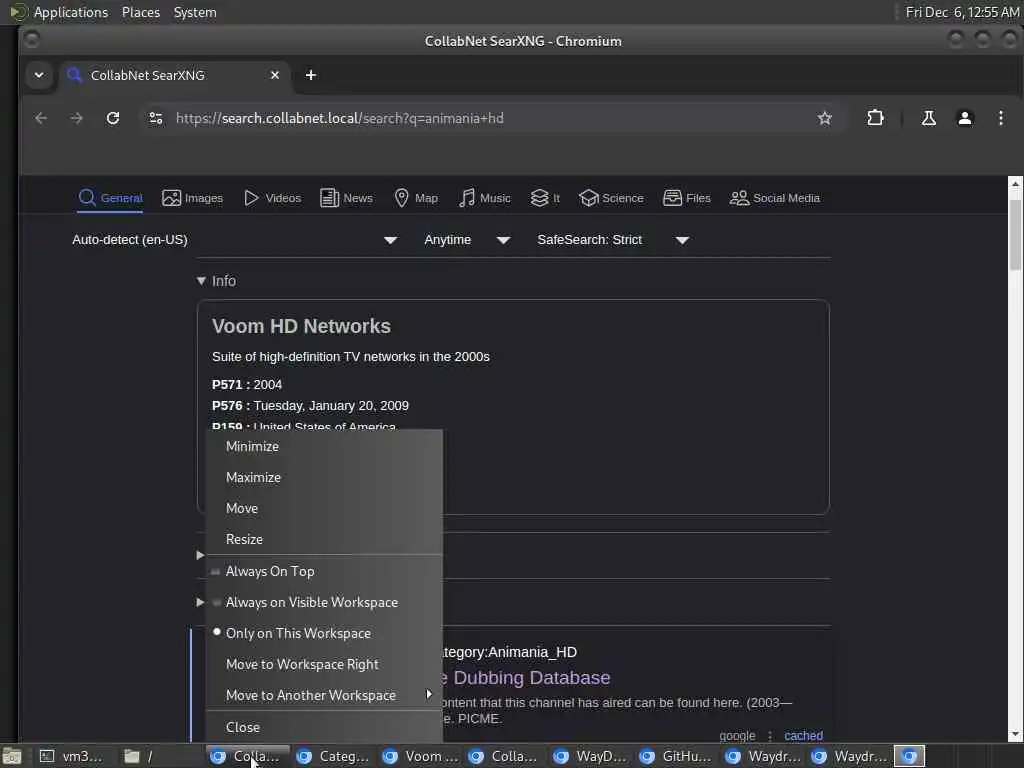This screenshot has width=1024, height=768.
Task: Open the Music category tab
Action: (484, 198)
